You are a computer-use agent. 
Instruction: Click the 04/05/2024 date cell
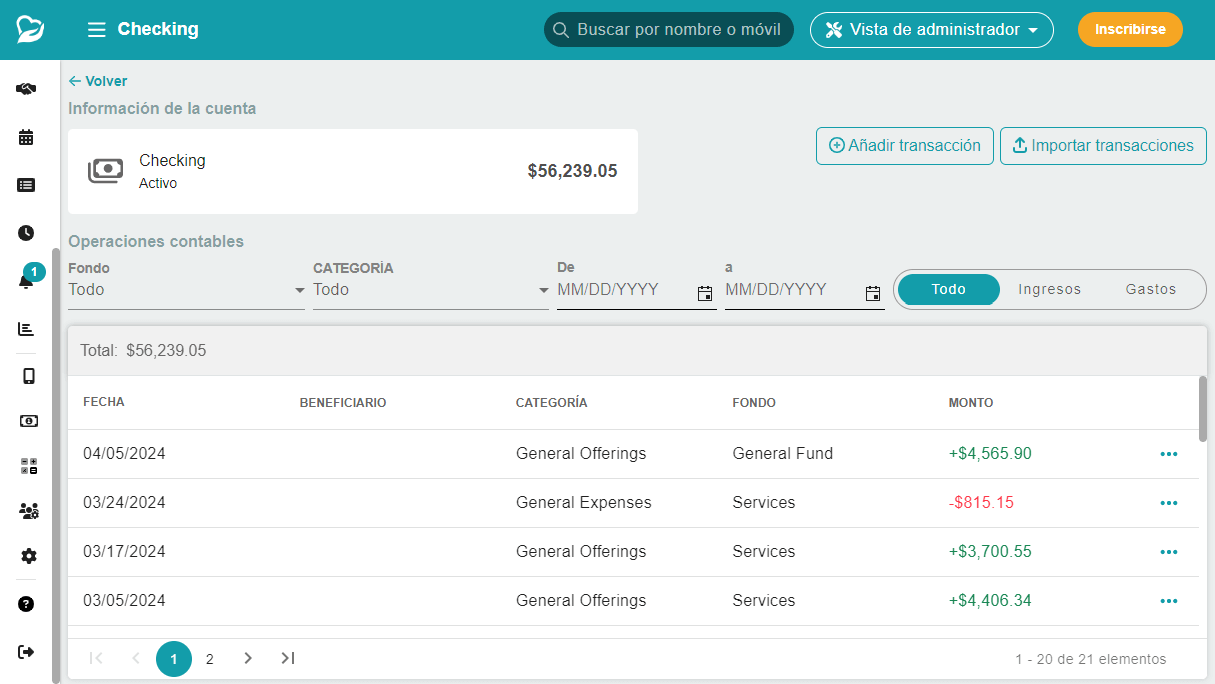click(x=124, y=454)
